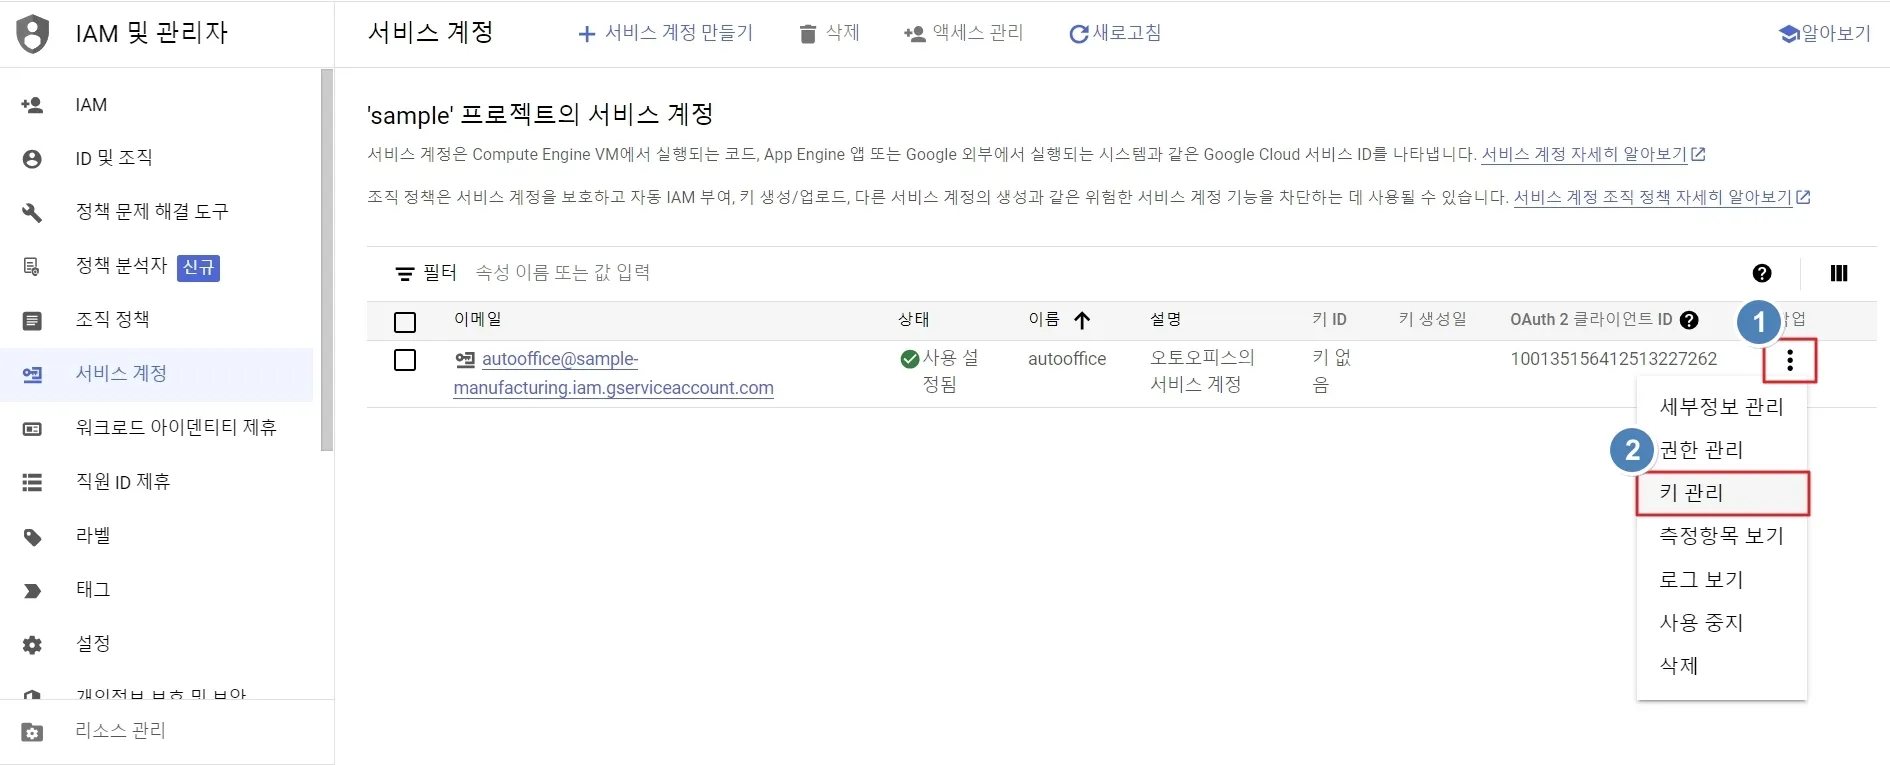Sort by the 상태 column header
Viewport: 1890px width, 765px height.
[x=914, y=319]
